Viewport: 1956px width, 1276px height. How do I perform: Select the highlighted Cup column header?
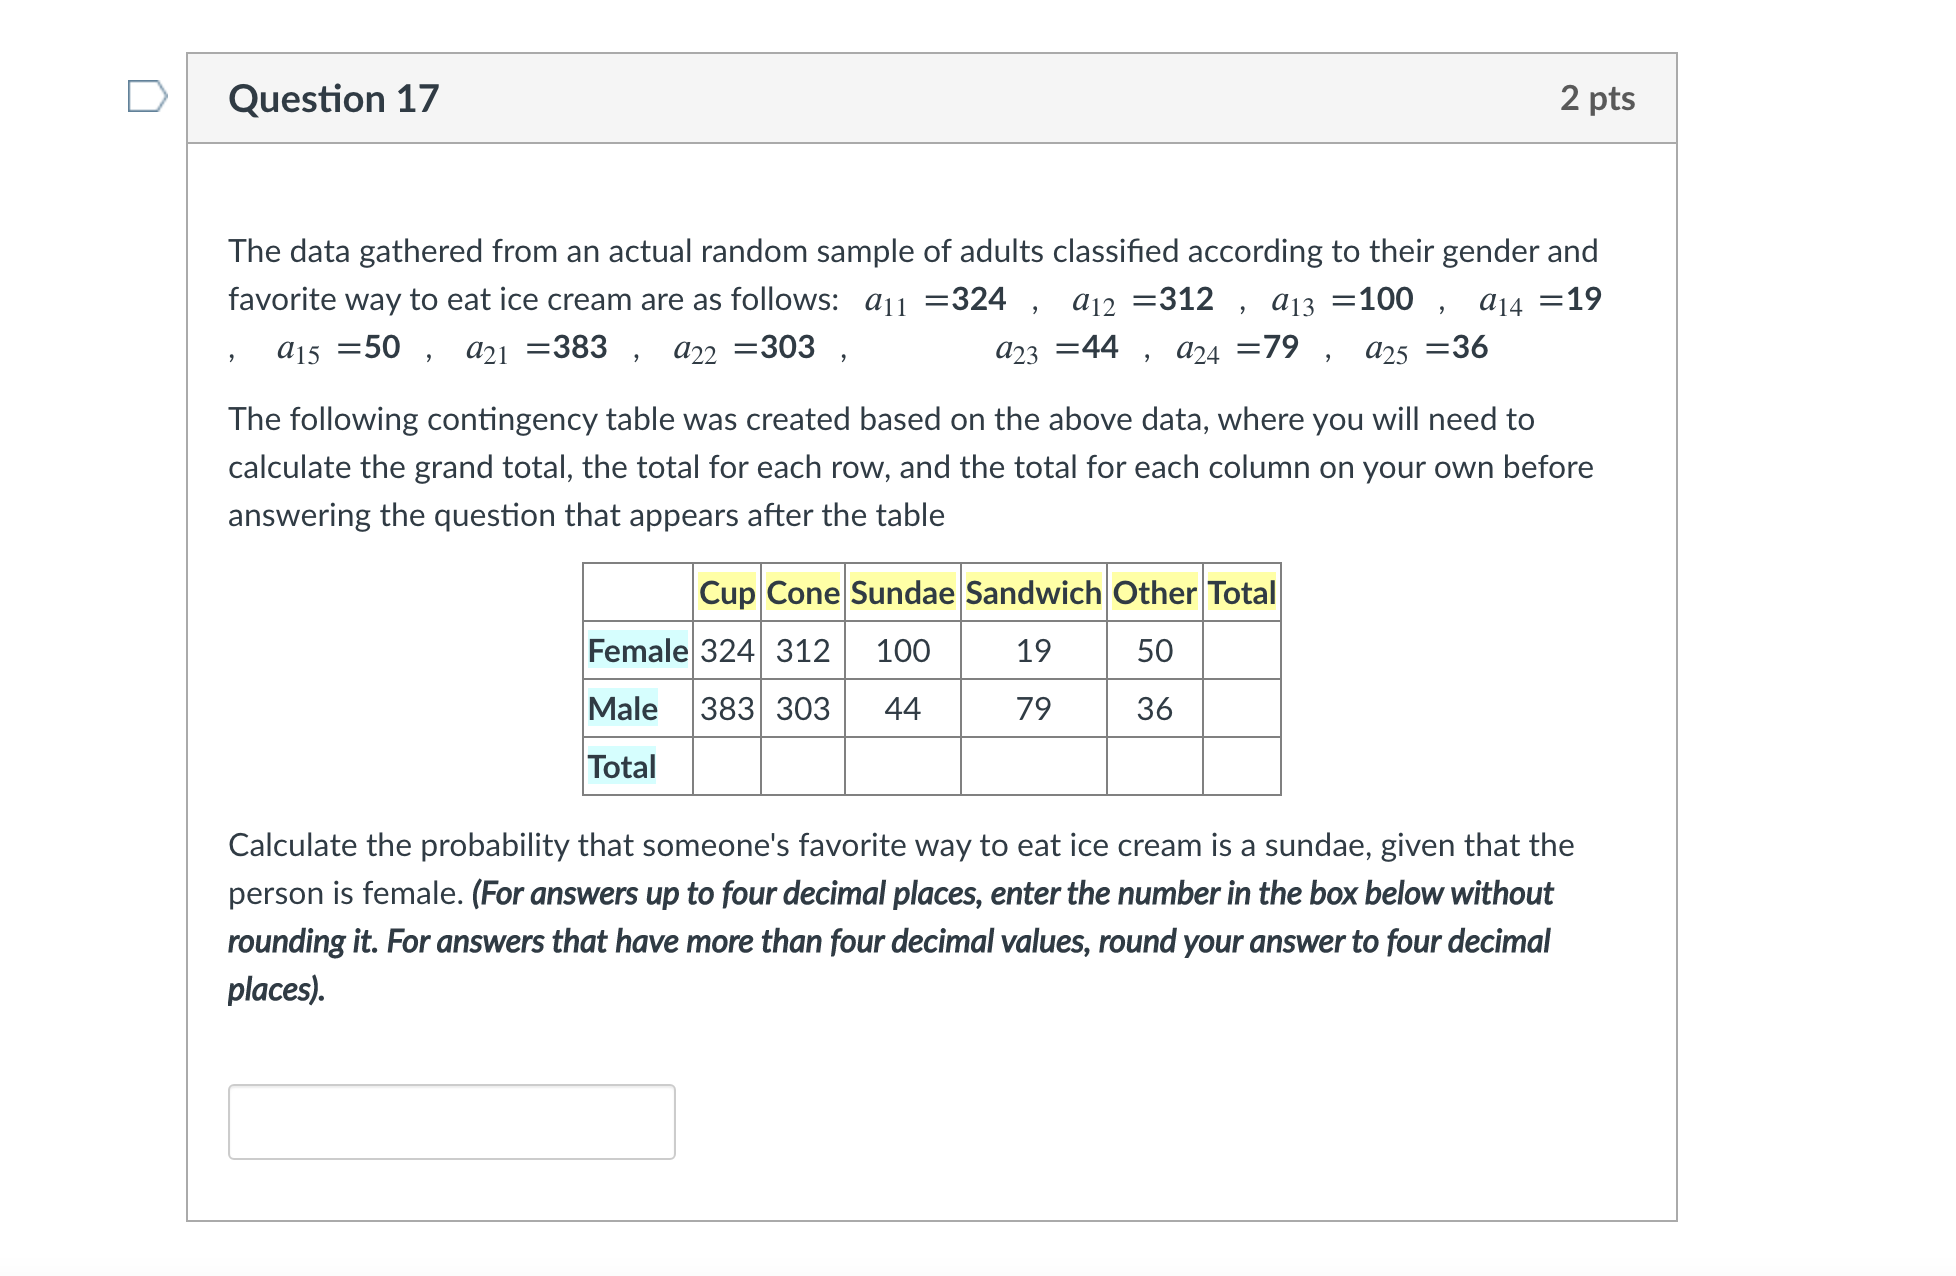(727, 592)
